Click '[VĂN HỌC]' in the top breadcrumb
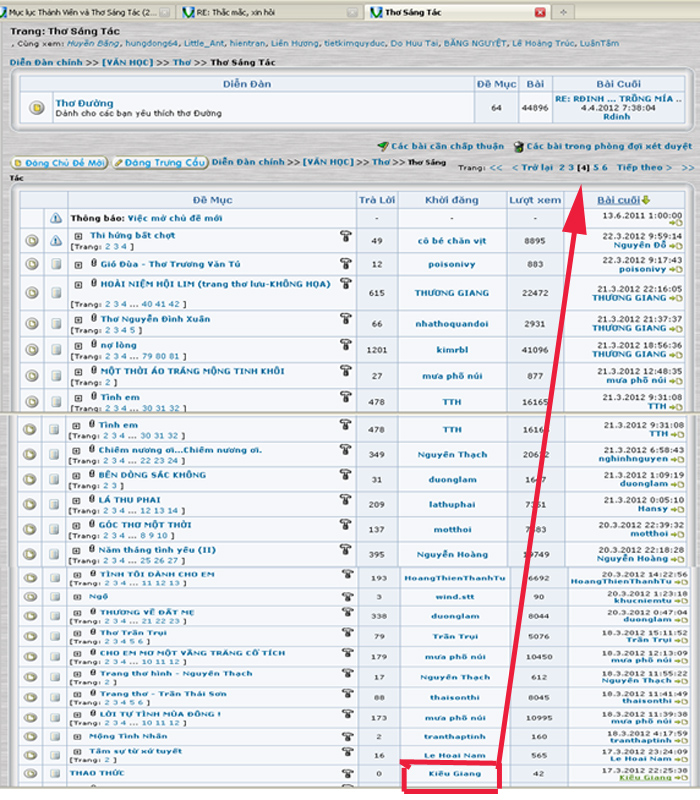 click(x=128, y=62)
